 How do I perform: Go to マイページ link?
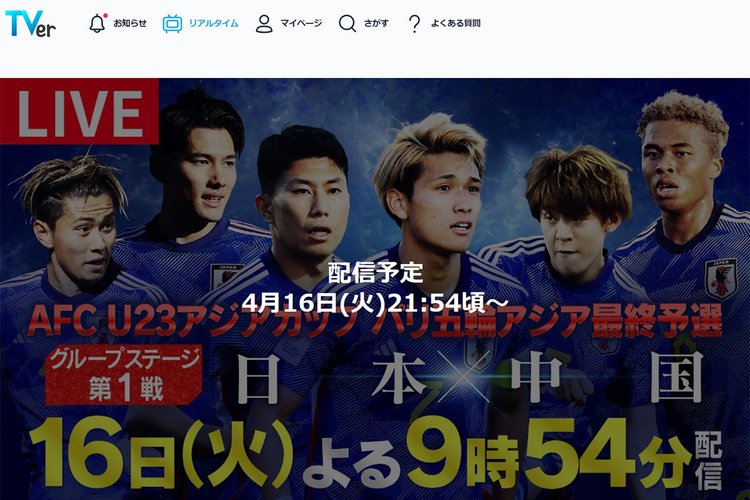pos(301,23)
